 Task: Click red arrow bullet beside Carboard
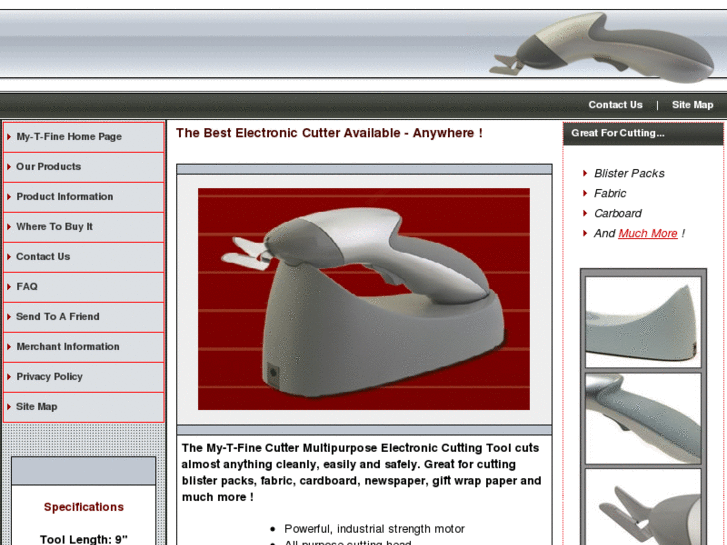click(x=585, y=213)
